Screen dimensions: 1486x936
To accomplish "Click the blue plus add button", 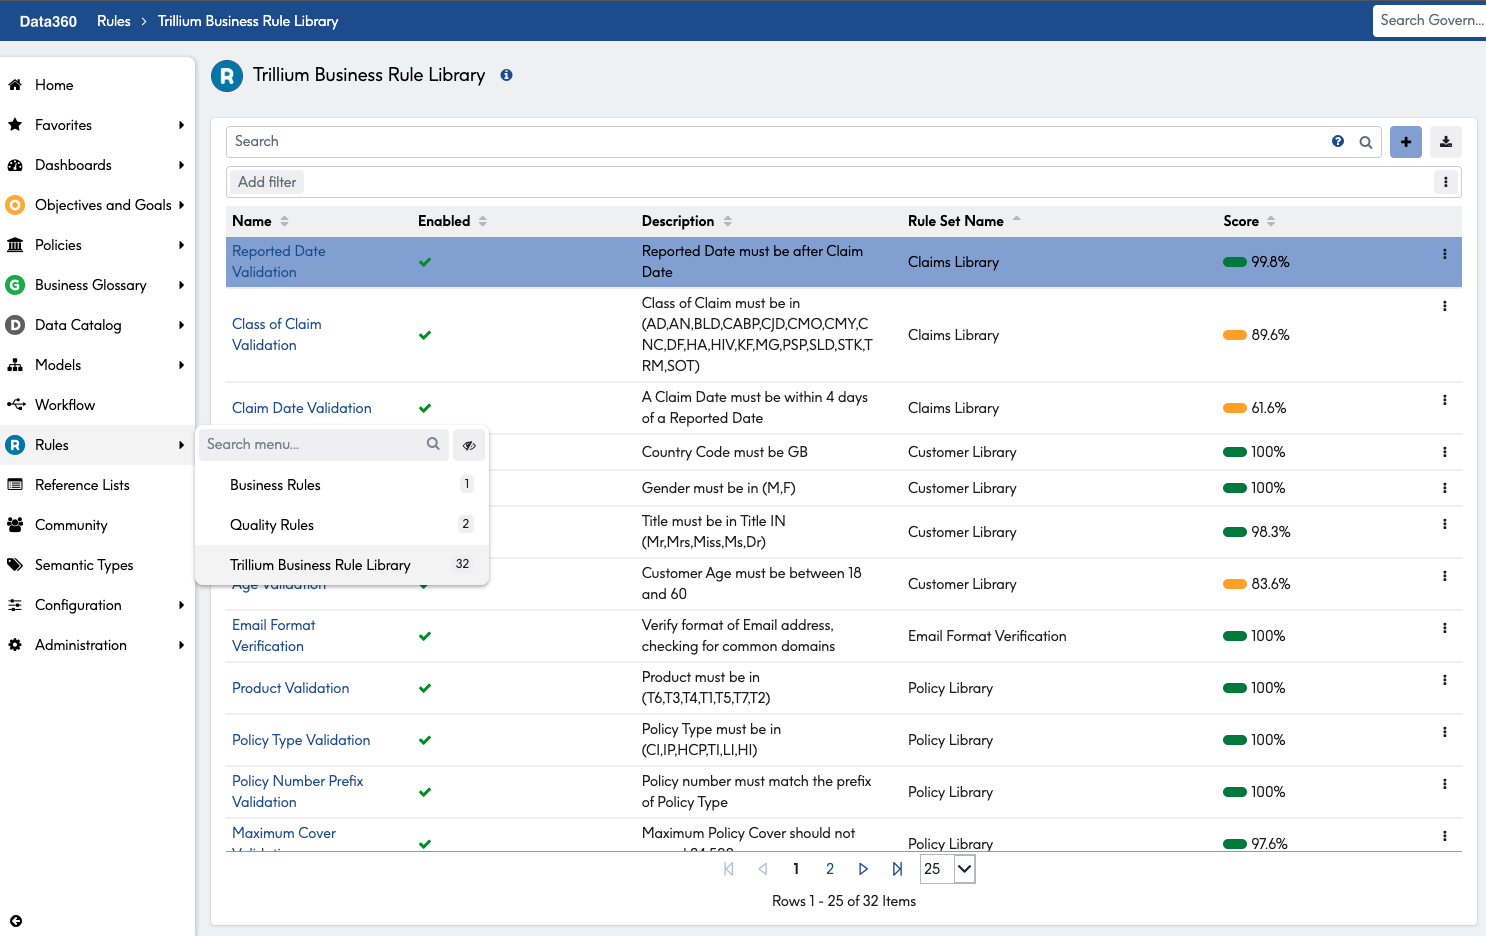I will (1406, 142).
